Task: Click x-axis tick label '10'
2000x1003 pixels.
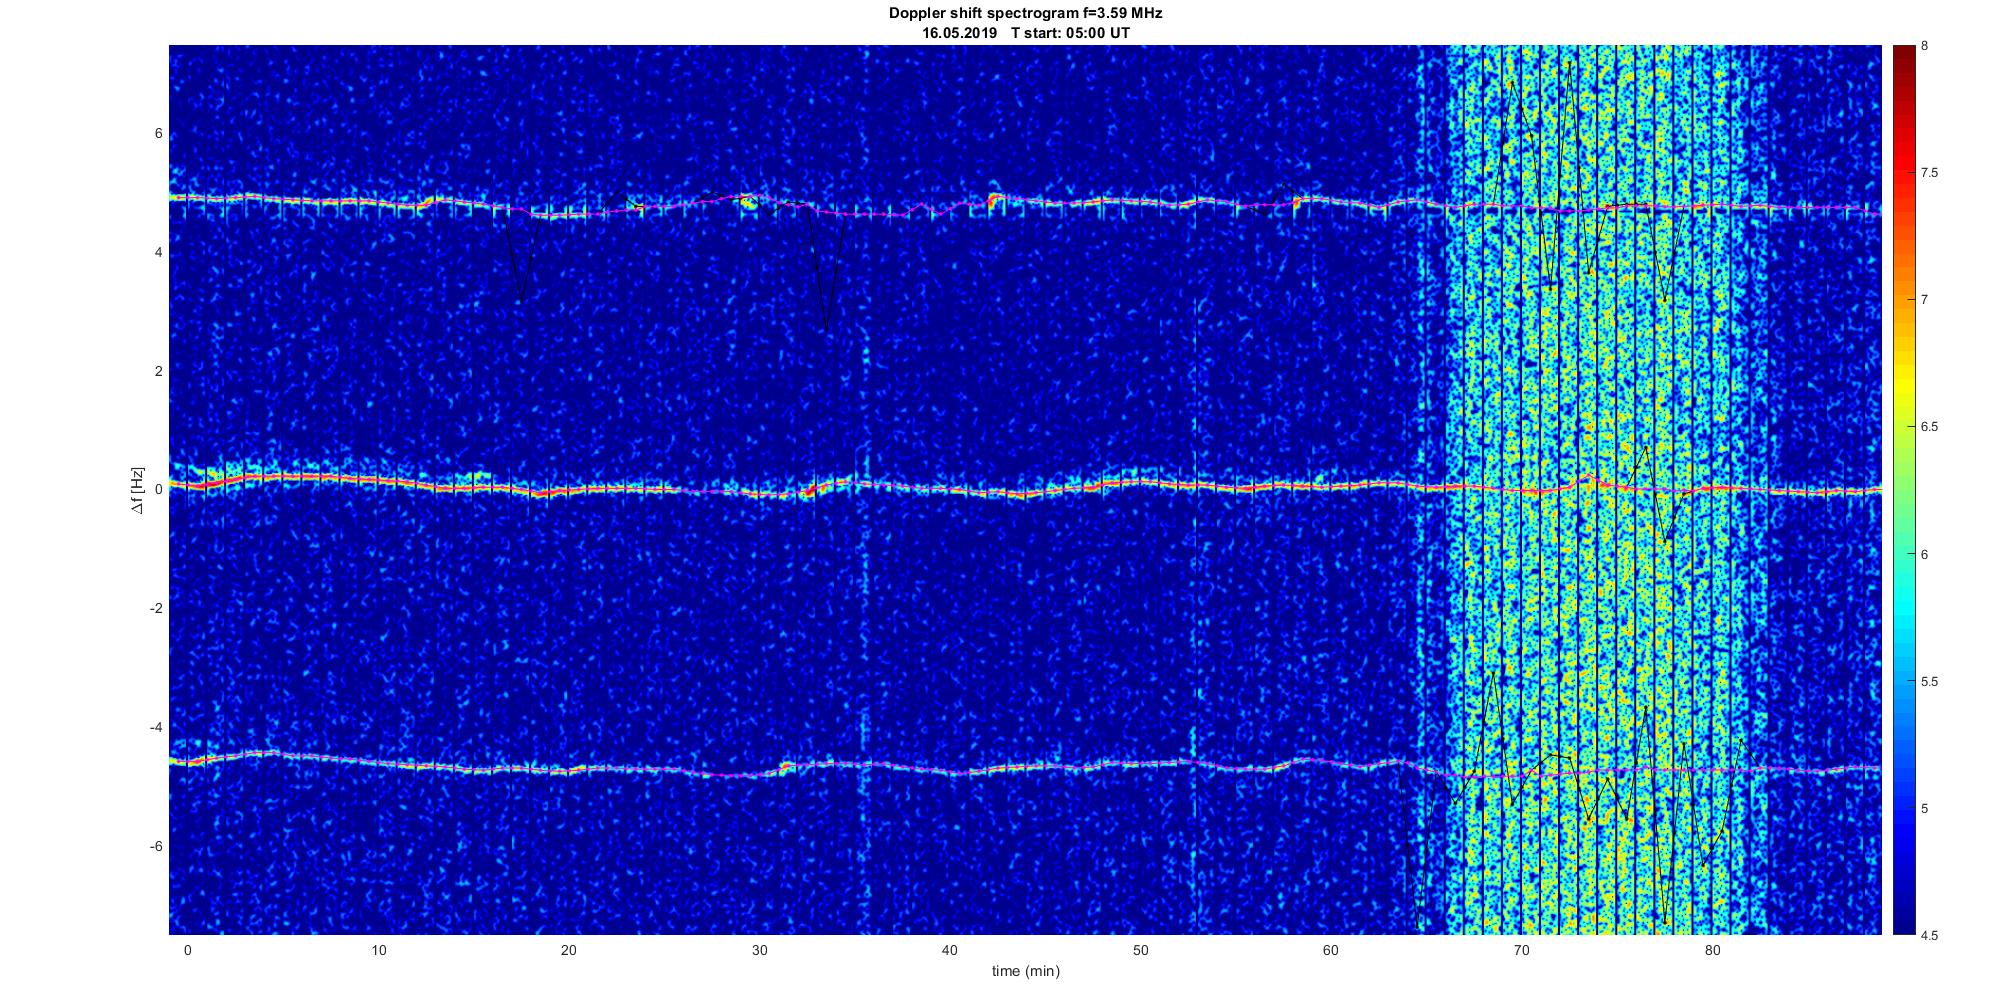Action: 378,951
